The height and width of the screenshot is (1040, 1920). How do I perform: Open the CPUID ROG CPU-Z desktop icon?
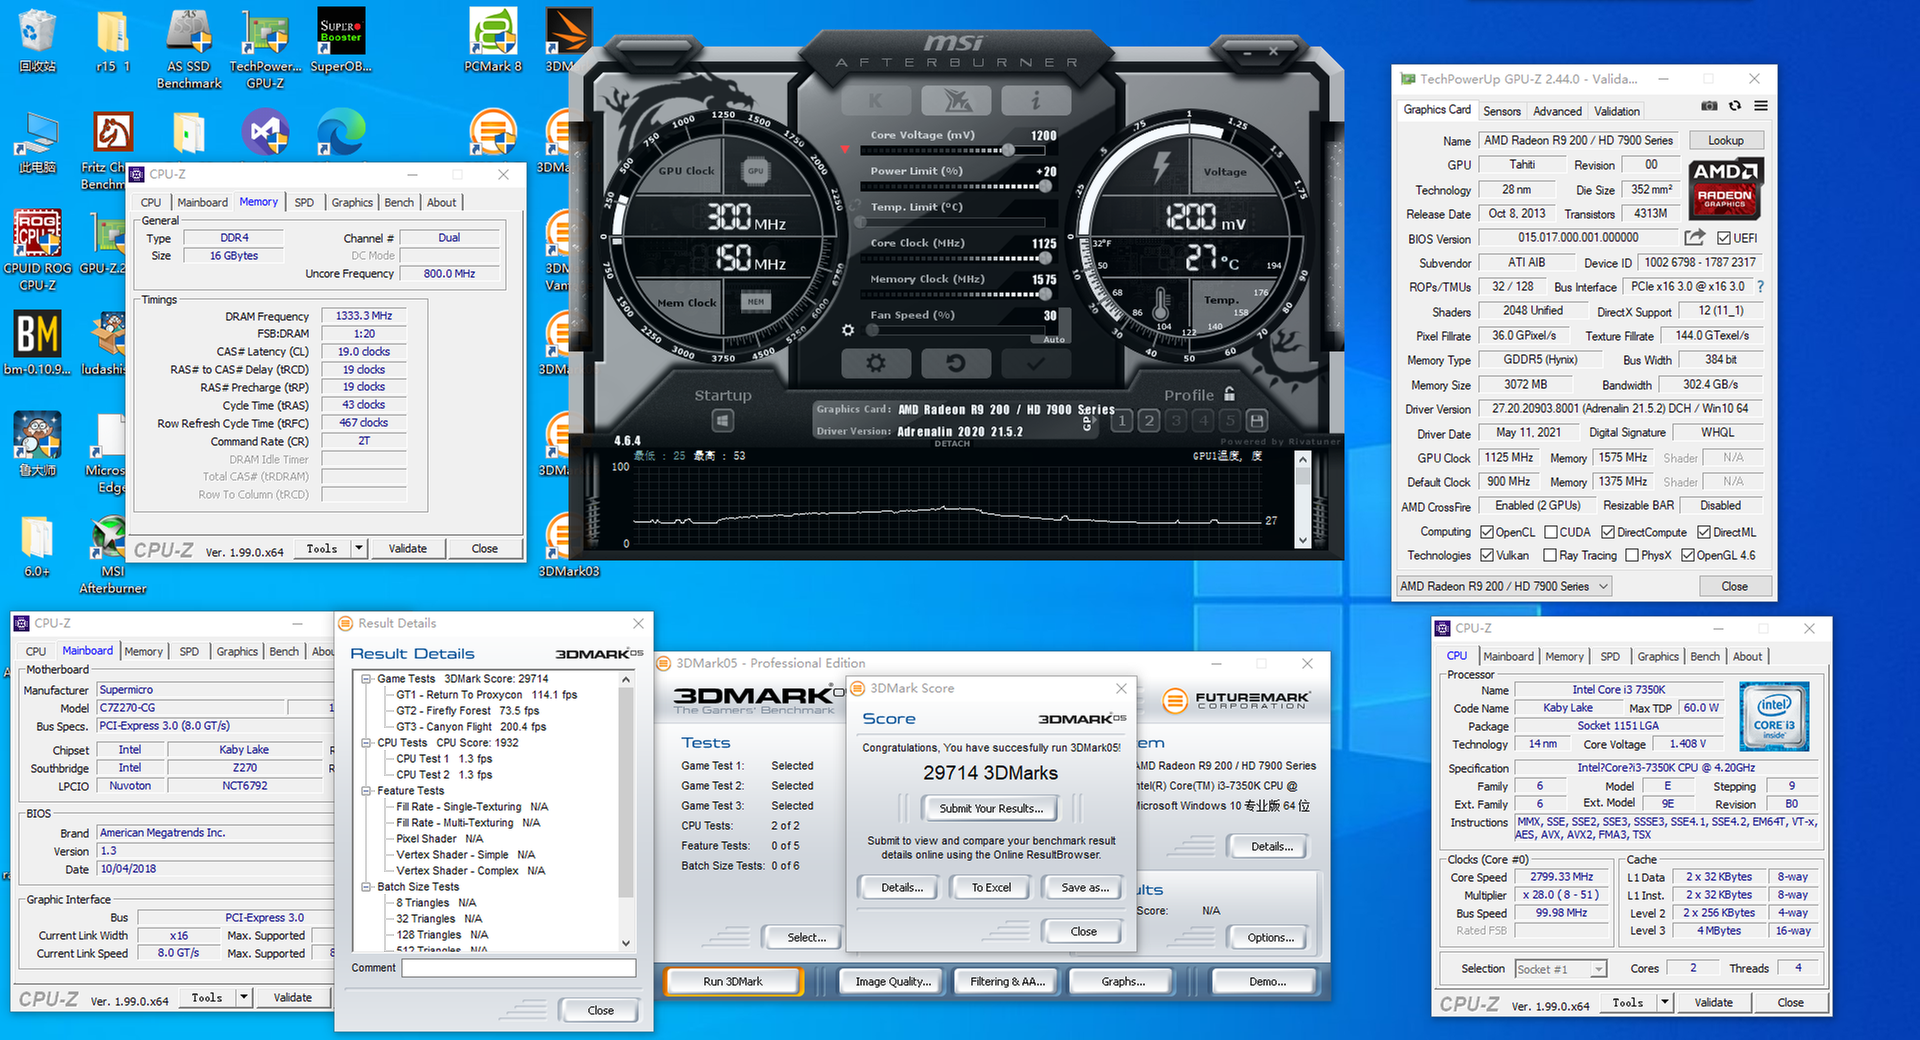pos(37,250)
